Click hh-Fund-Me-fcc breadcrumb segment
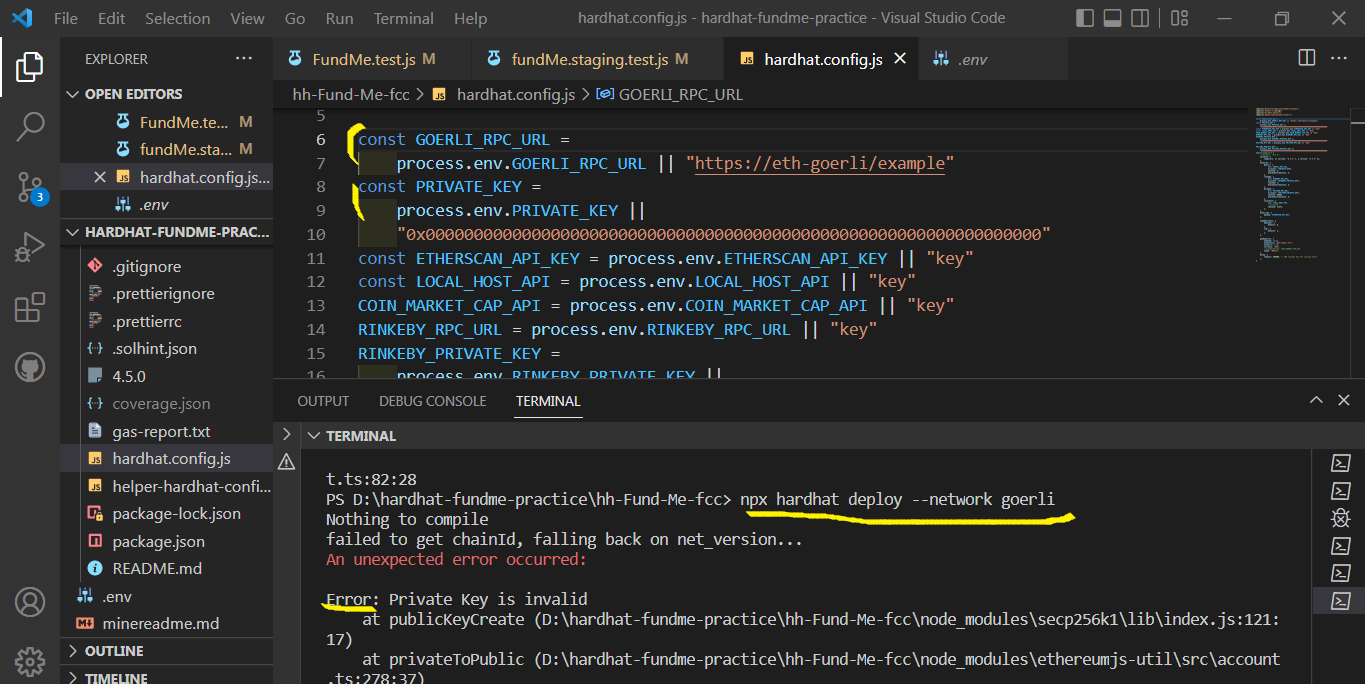The width and height of the screenshot is (1365, 684). click(351, 94)
